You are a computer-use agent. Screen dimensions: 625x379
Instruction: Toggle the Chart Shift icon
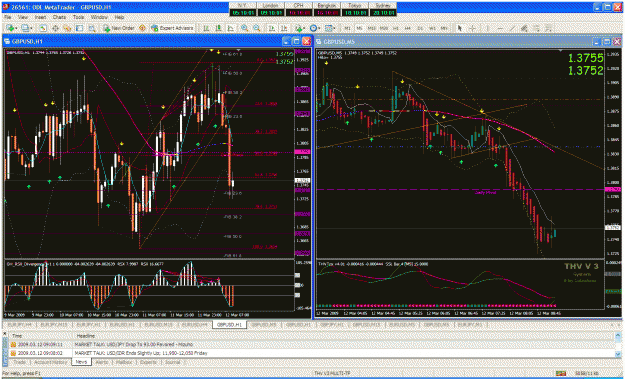284,28
